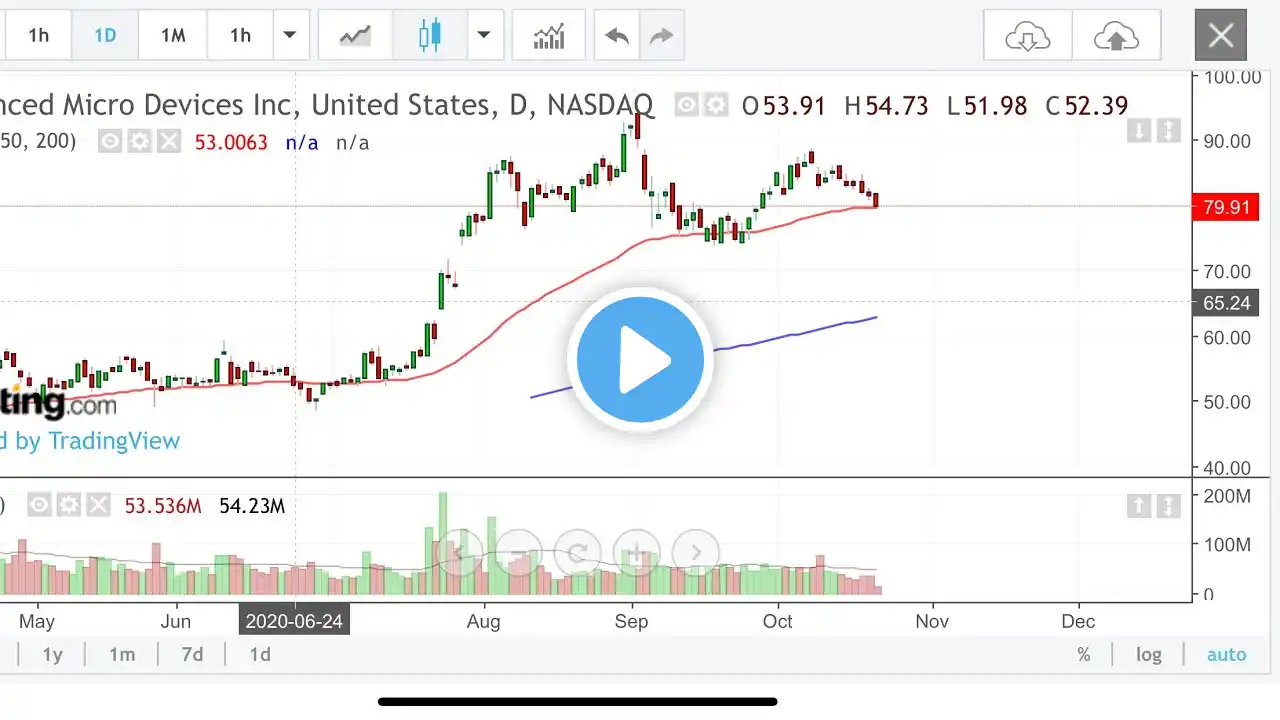Expand the time interval dropdown arrow

[x=289, y=36]
